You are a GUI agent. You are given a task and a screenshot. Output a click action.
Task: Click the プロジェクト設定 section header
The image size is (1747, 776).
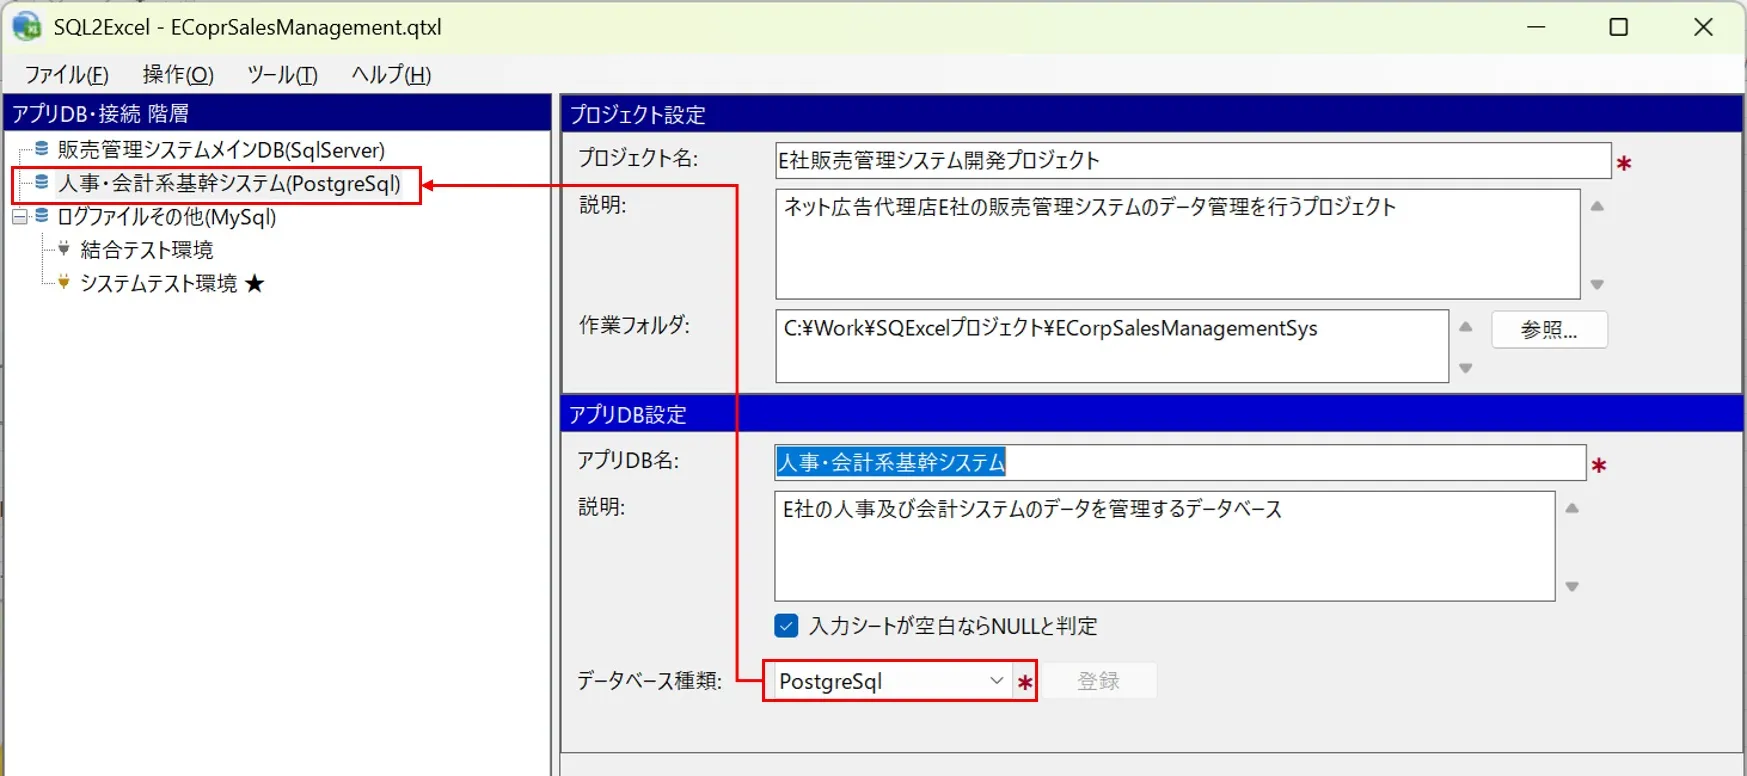click(x=1152, y=114)
